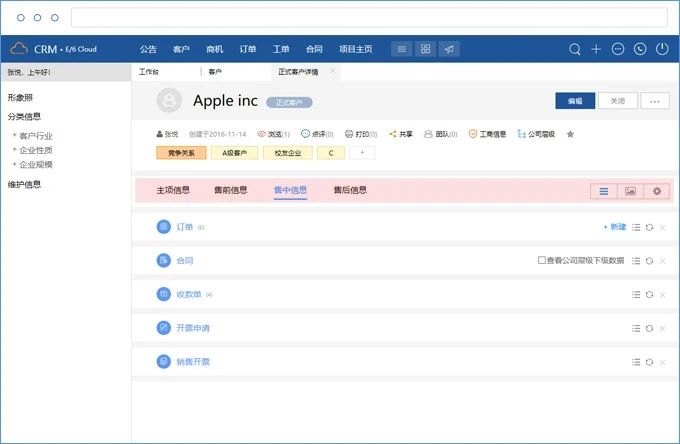Switch to the 售前信息 tab
Image resolution: width=680 pixels, height=444 pixels.
[x=230, y=190]
